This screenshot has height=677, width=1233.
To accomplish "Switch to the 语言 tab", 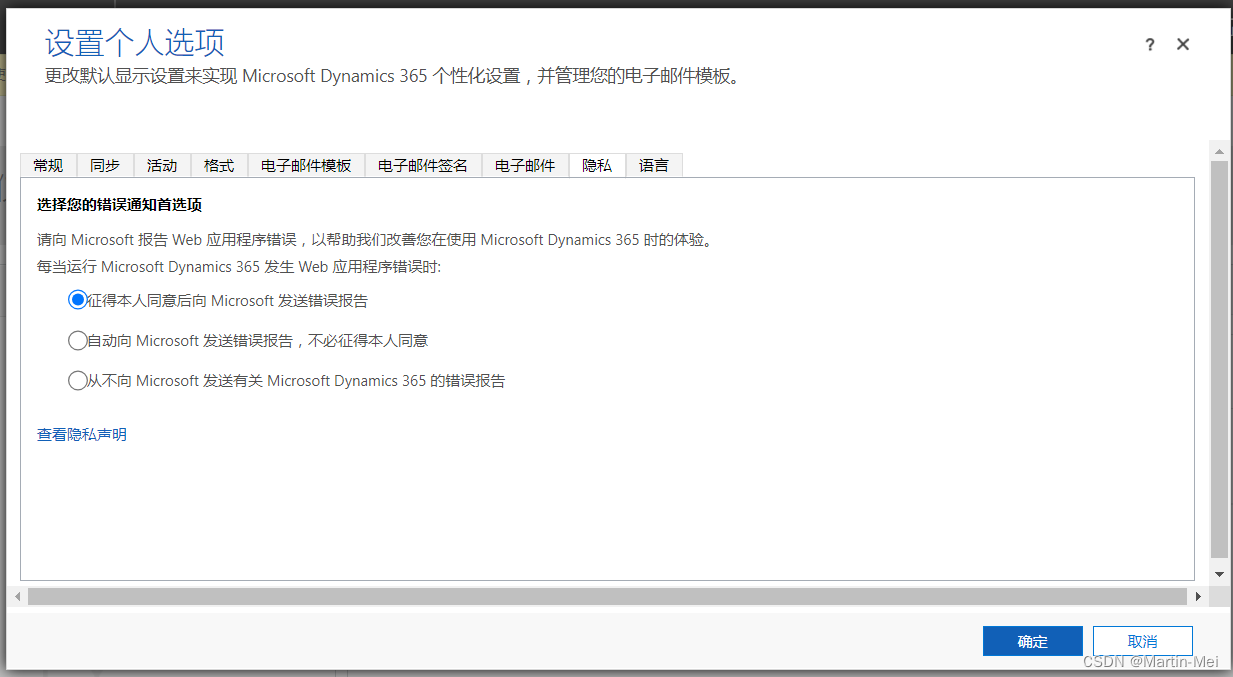I will (x=654, y=165).
